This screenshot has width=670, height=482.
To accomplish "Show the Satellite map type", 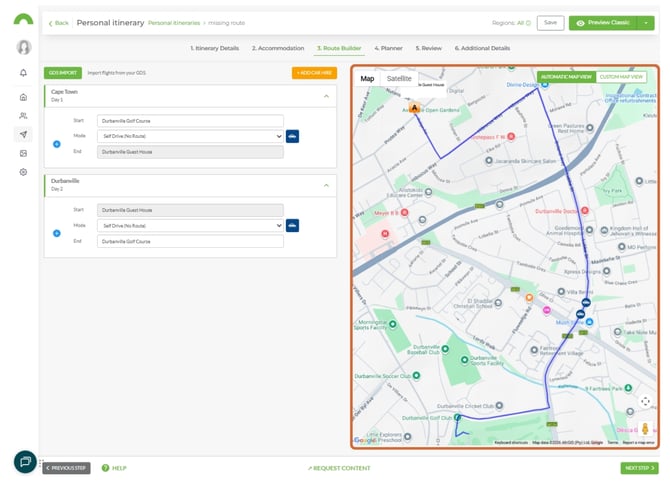I will [399, 79].
